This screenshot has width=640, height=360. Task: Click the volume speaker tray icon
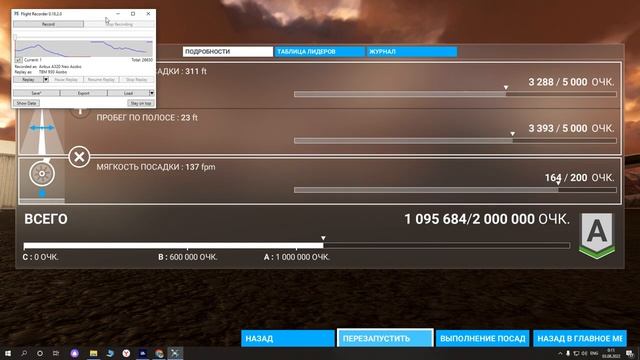tap(584, 353)
